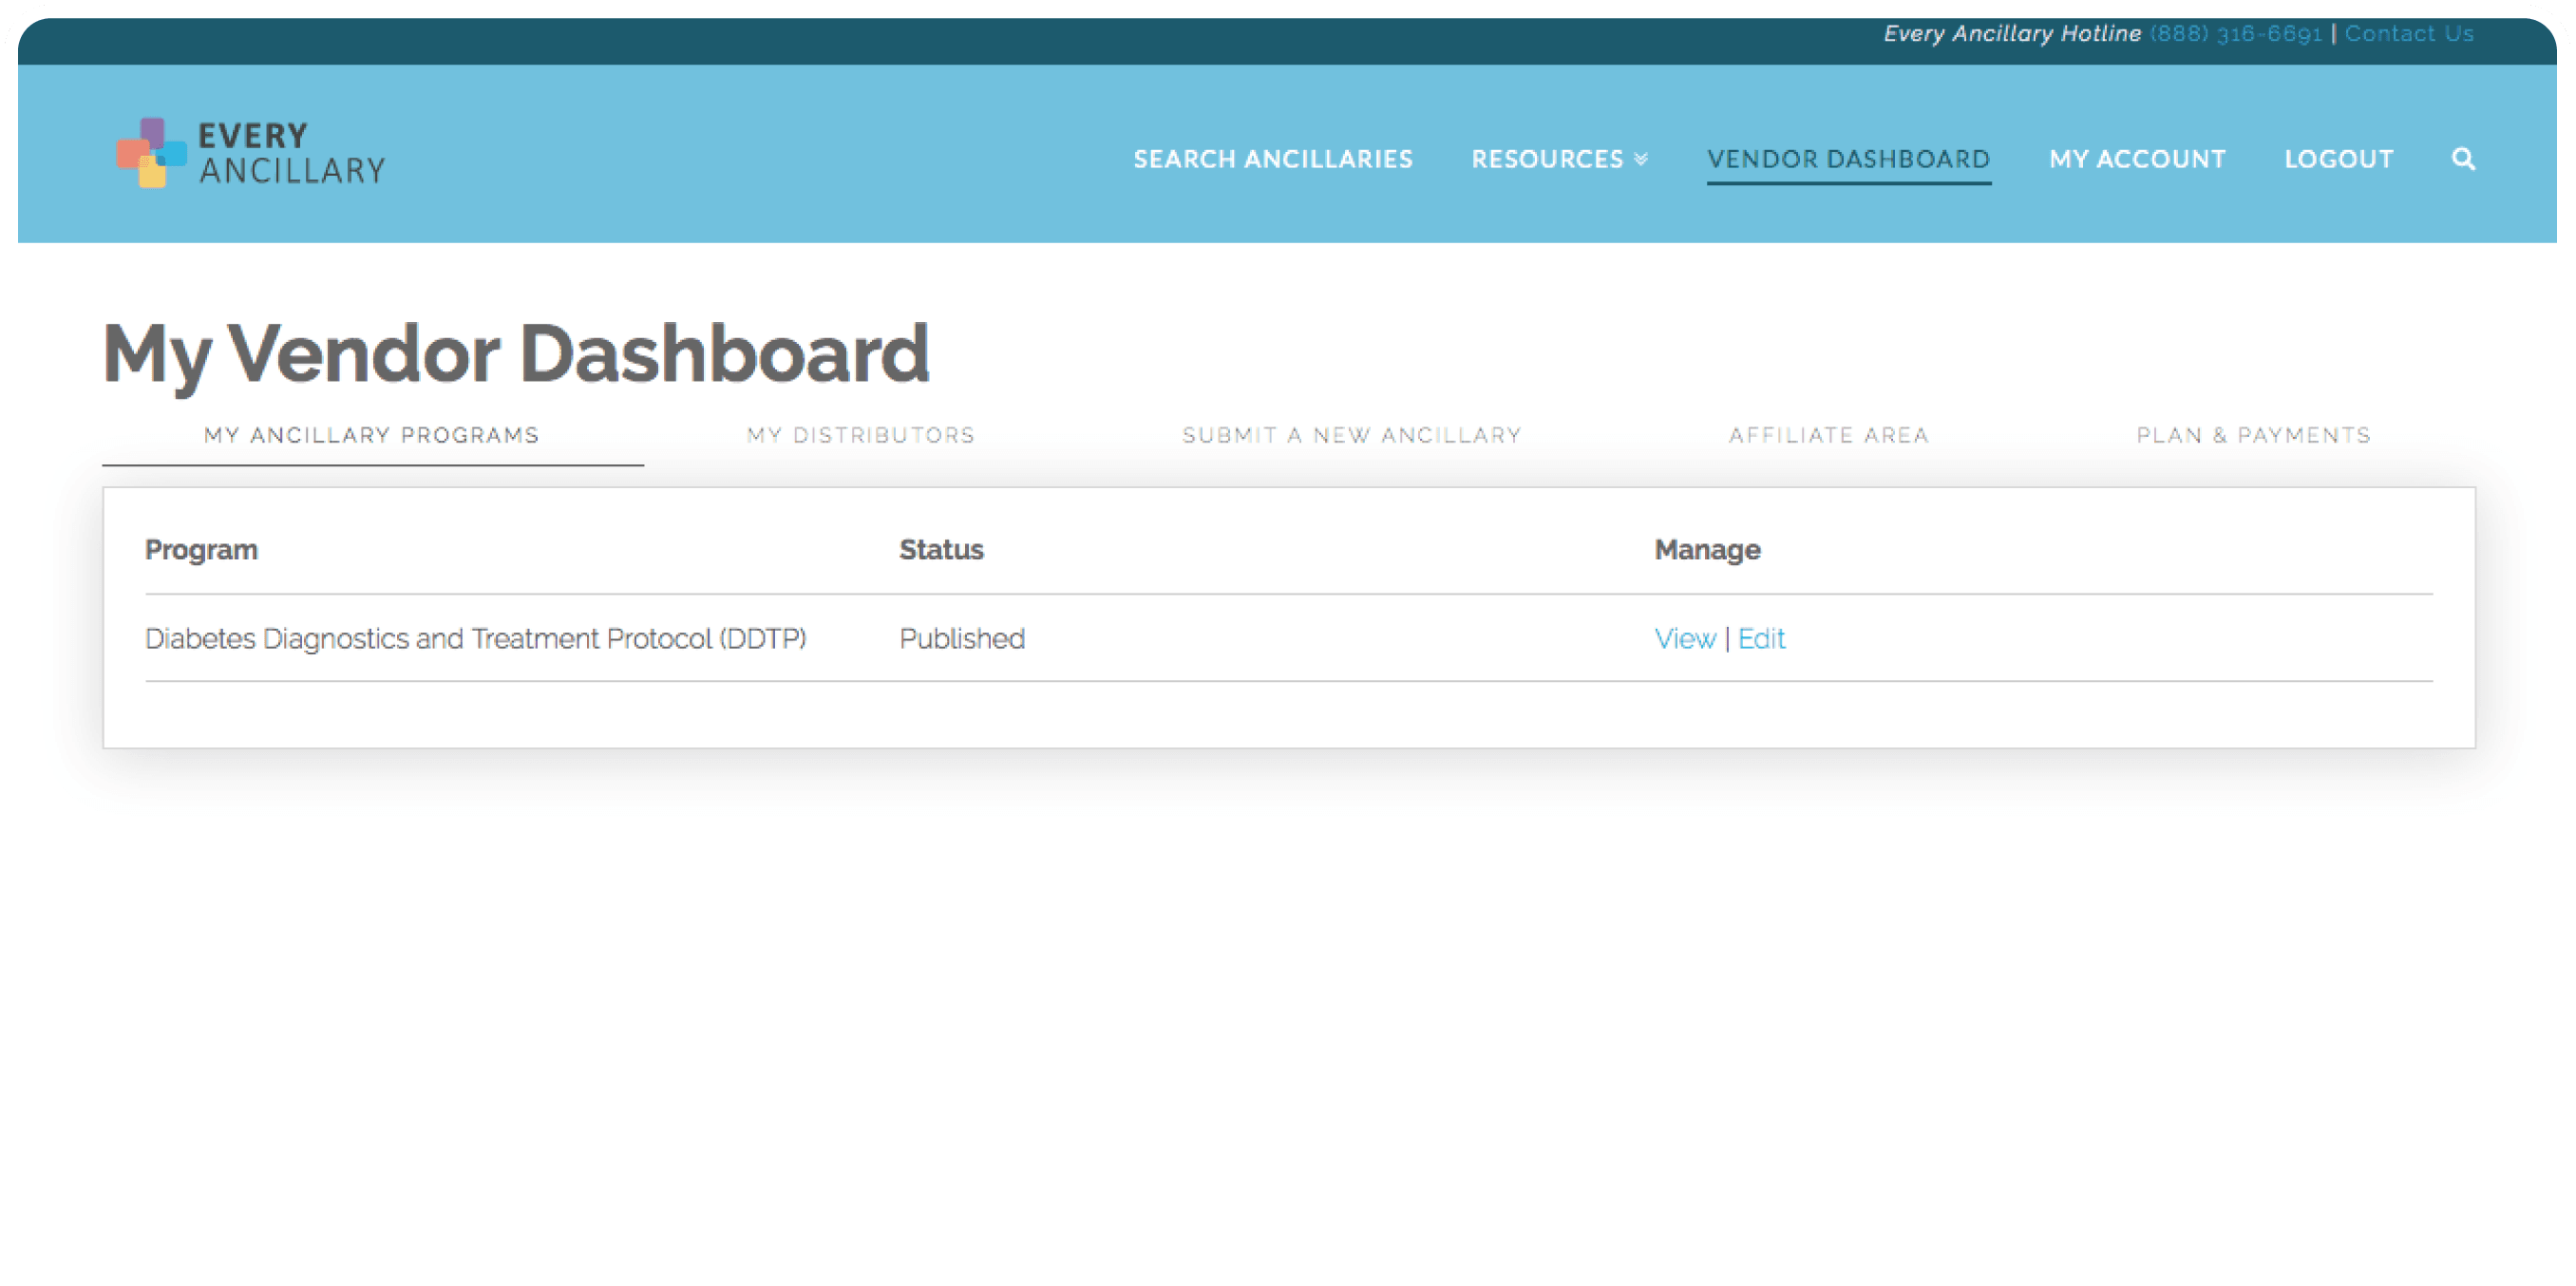
Task: Click the Logout nav link
Action: click(x=2339, y=159)
